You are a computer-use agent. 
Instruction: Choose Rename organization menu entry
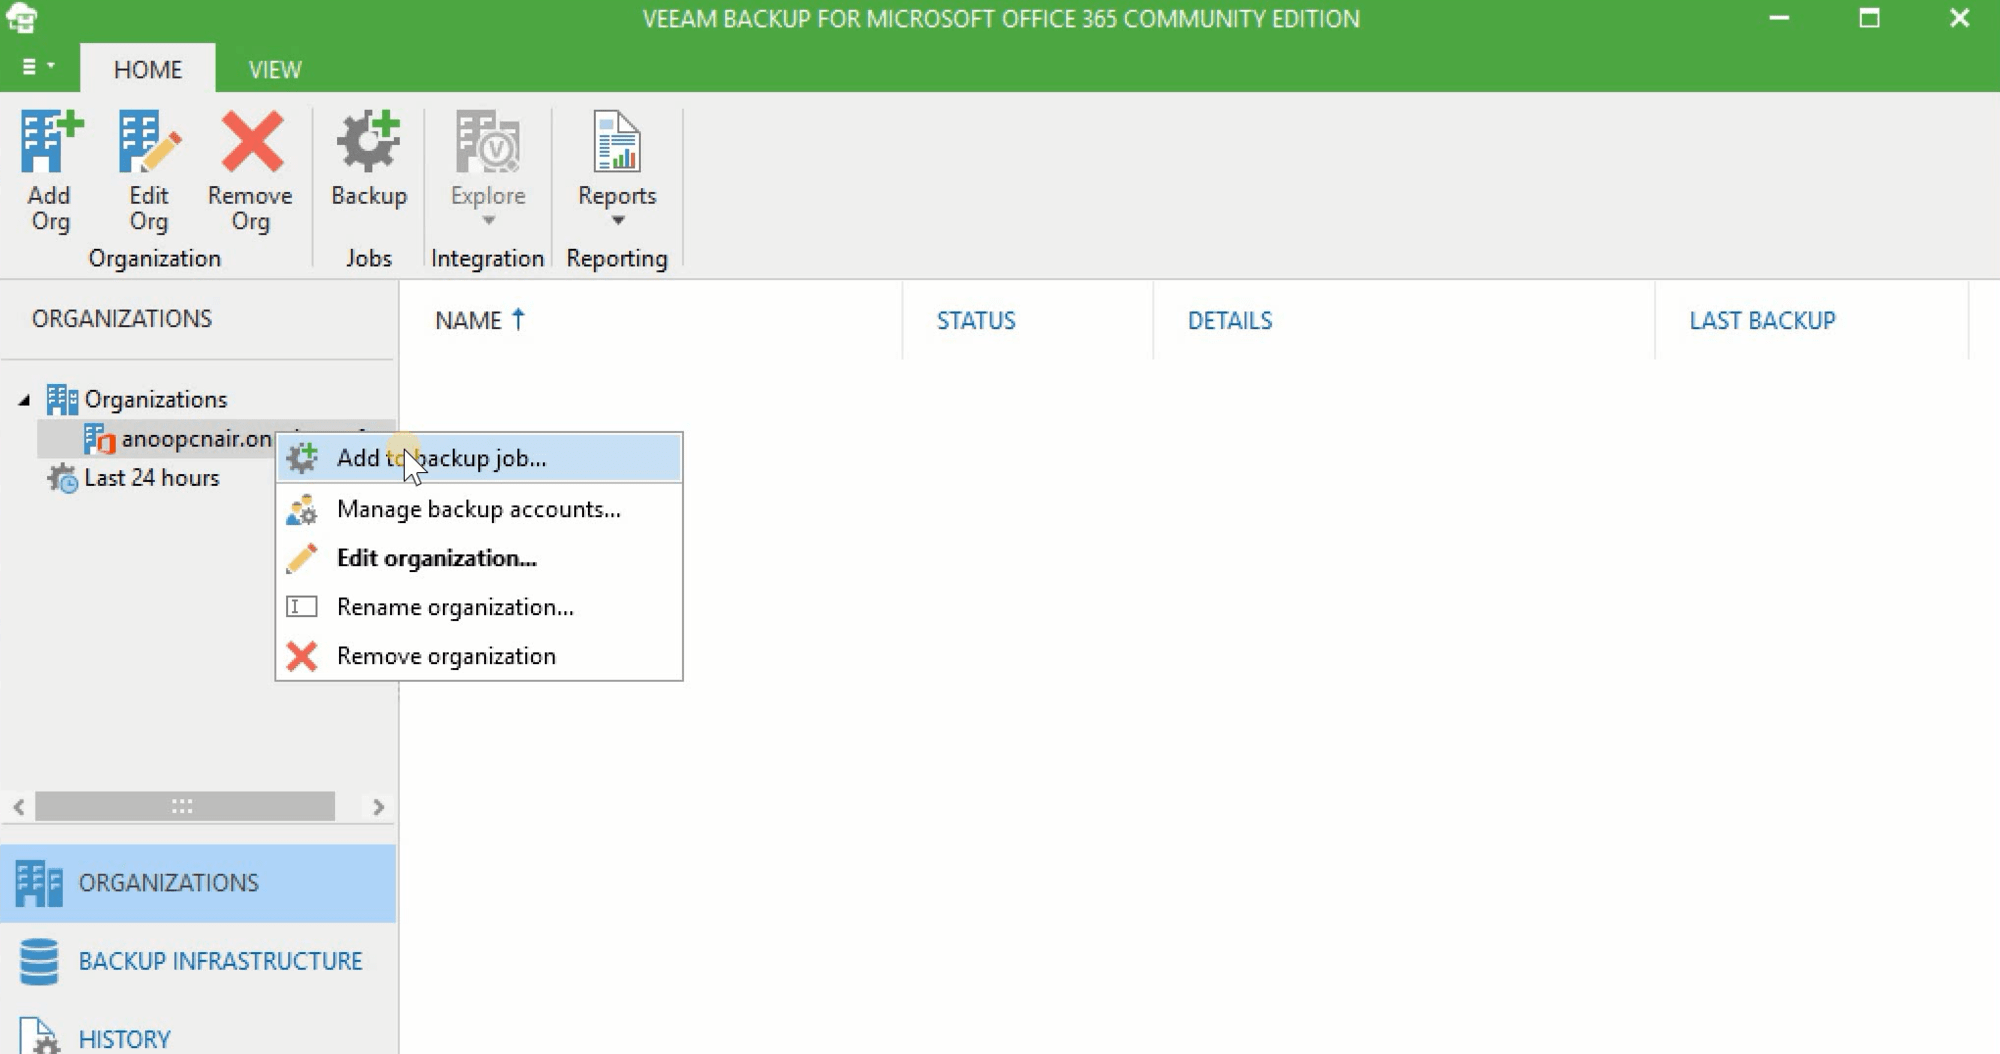479,607
